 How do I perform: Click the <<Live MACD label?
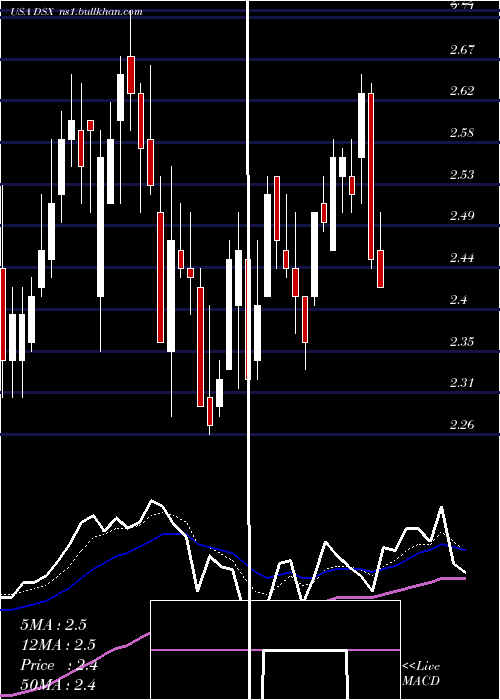(421, 673)
